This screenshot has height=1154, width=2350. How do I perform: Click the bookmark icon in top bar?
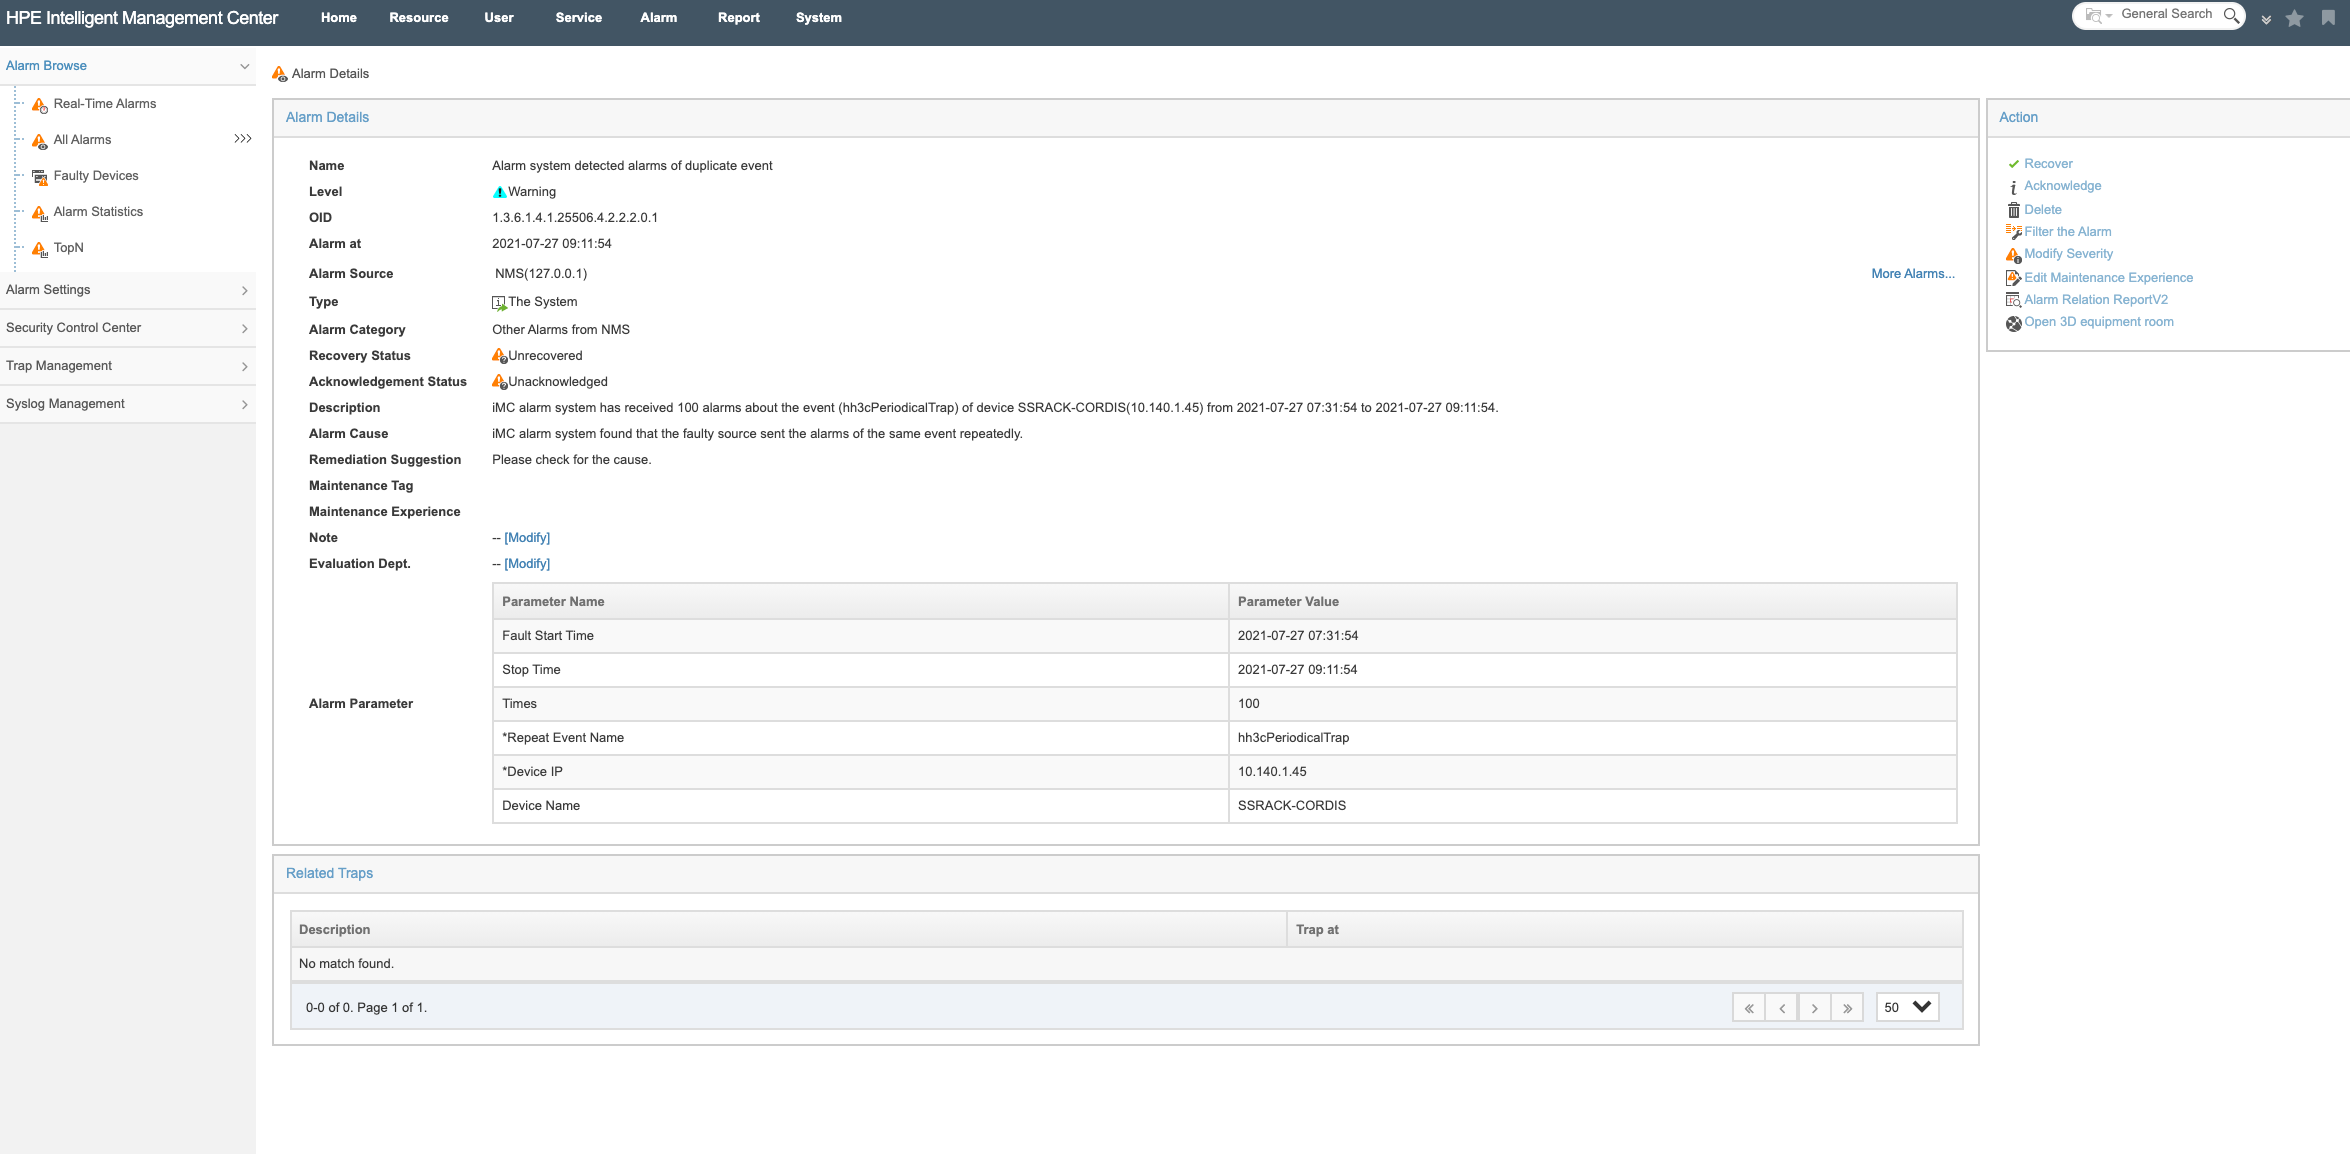pos(2328,18)
